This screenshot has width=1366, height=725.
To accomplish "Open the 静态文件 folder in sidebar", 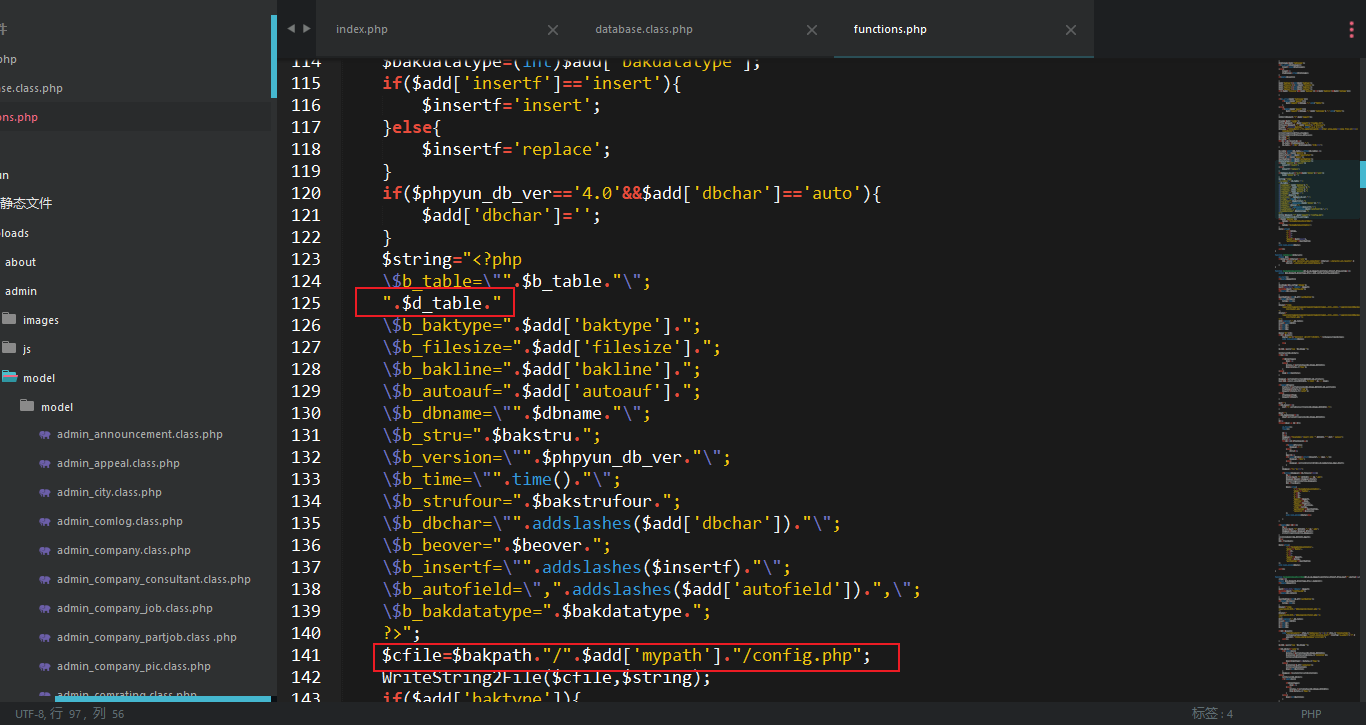I will tap(26, 203).
